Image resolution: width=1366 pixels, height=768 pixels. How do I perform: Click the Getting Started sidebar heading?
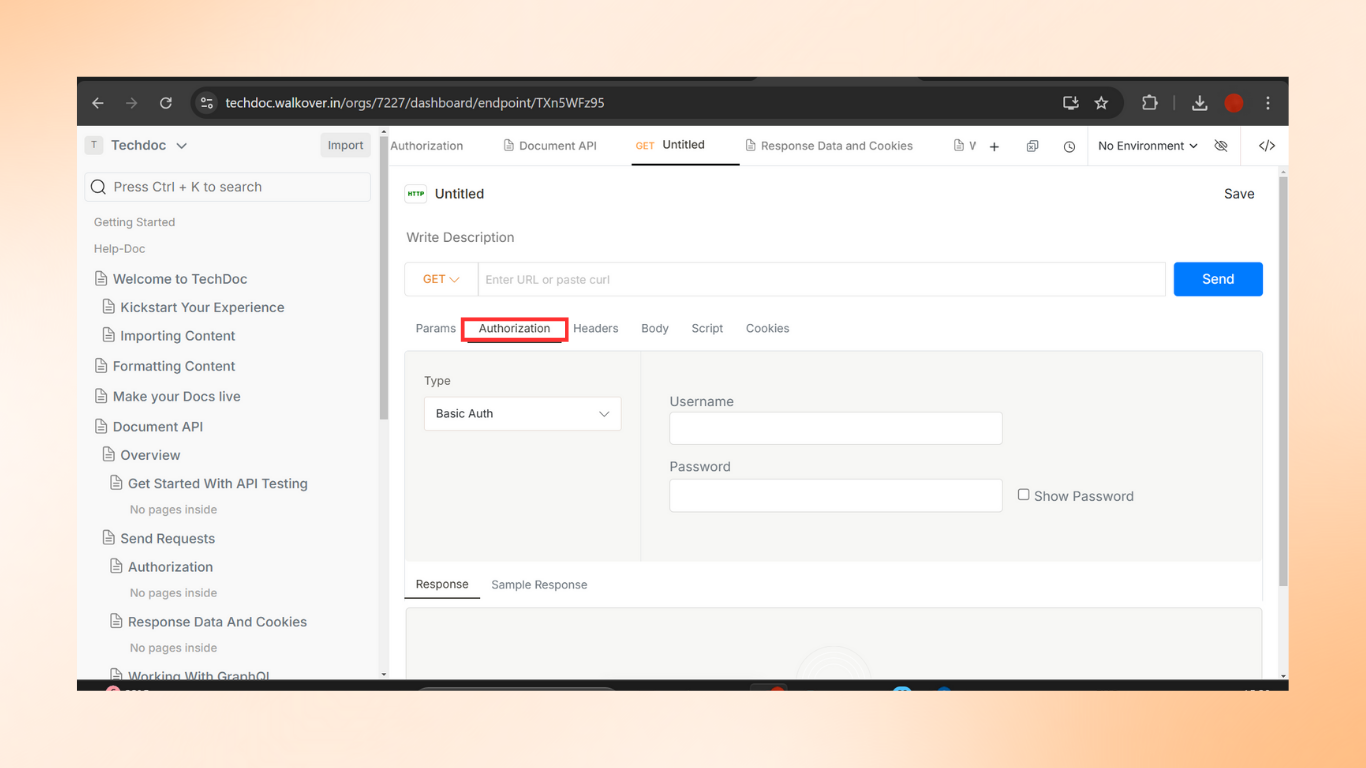pyautogui.click(x=134, y=222)
